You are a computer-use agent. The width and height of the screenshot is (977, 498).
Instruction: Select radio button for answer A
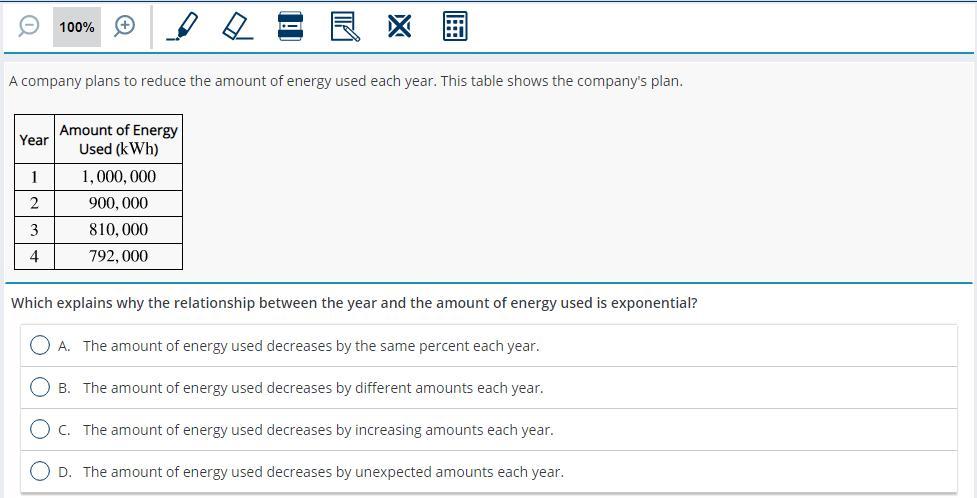[40, 345]
